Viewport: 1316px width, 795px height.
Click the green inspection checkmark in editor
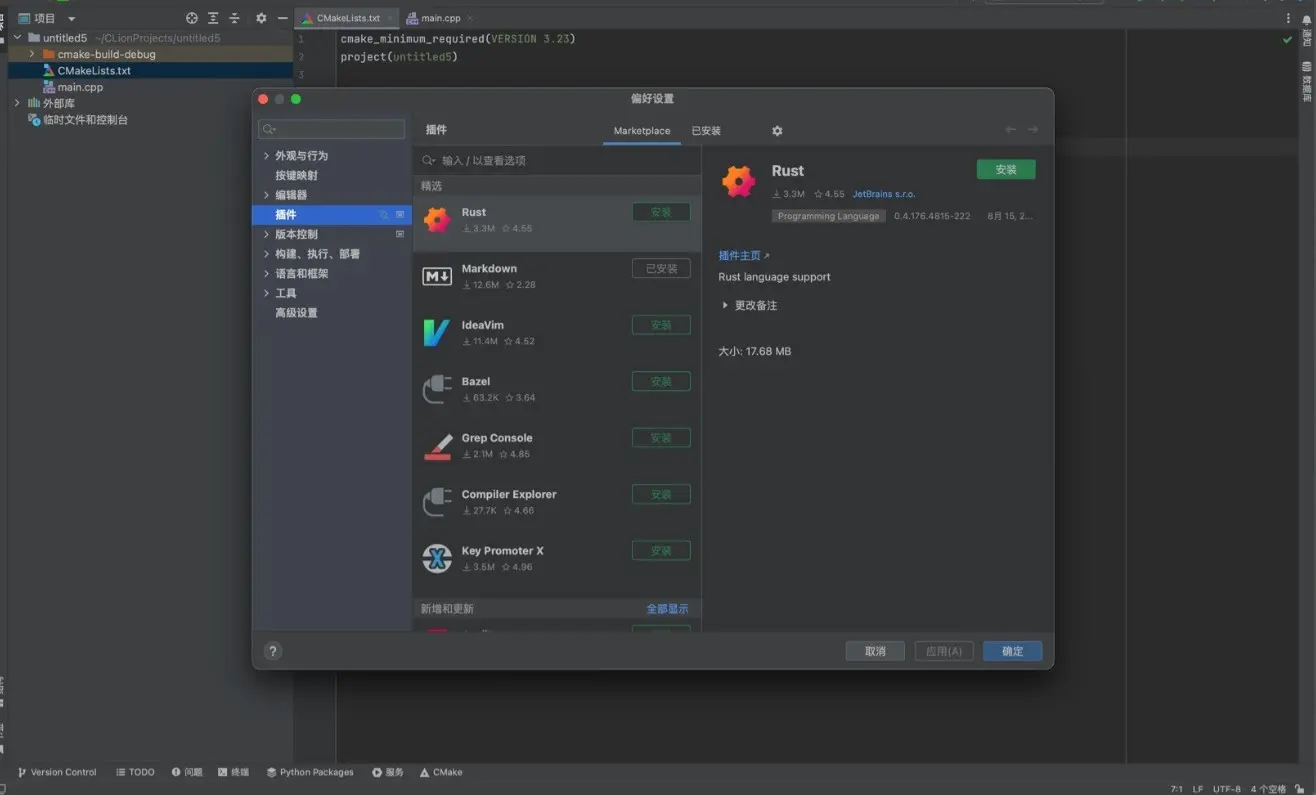[x=1287, y=40]
